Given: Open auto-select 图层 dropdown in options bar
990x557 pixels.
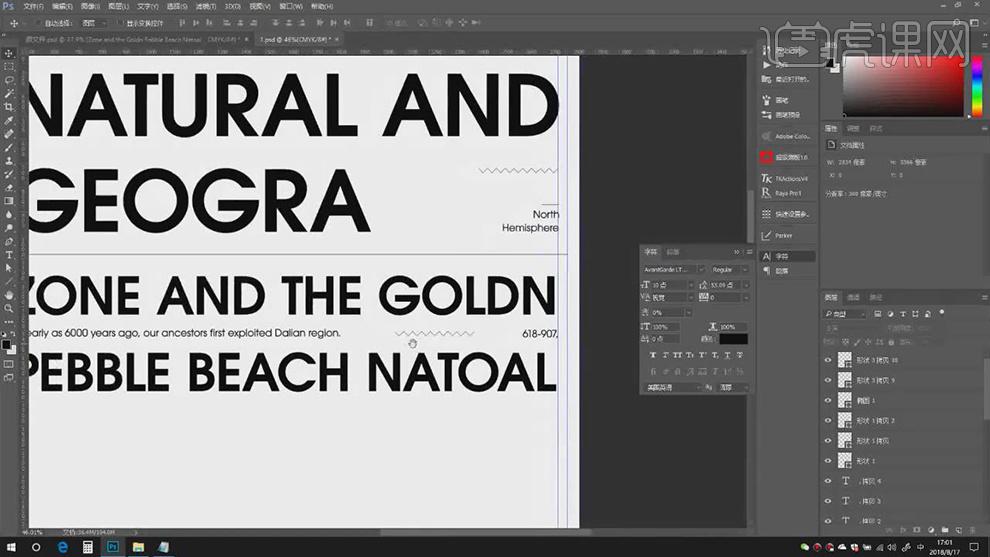Looking at the screenshot, I should pos(94,23).
